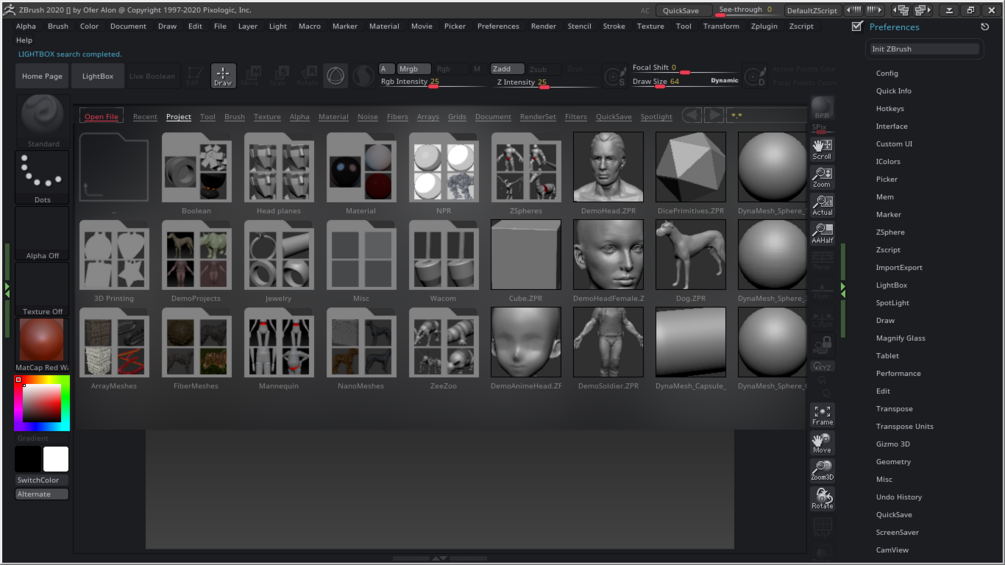Toggle the A channel button
The width and height of the screenshot is (1005, 565).
pos(386,69)
